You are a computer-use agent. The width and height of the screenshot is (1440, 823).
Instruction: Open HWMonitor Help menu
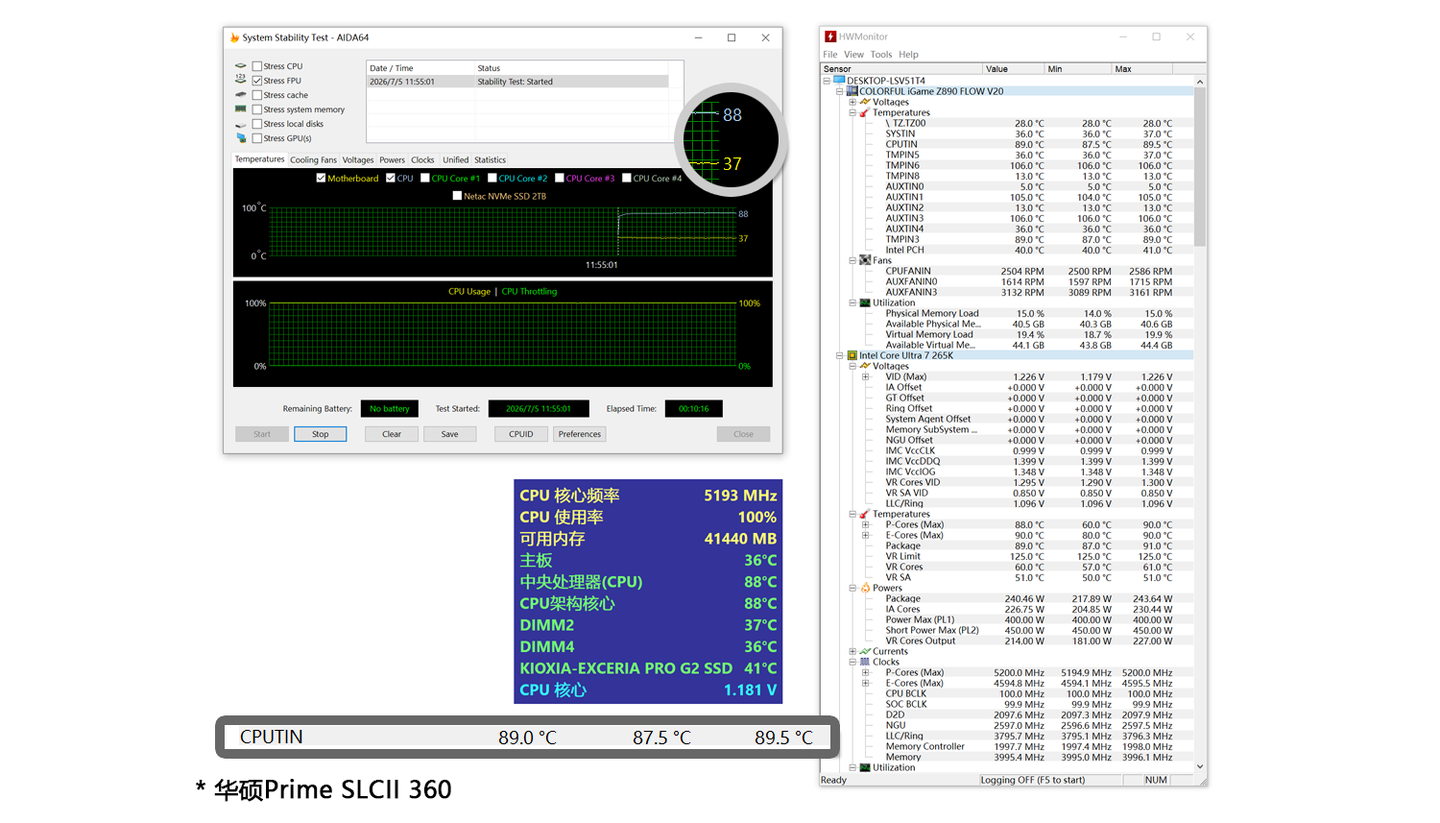(908, 55)
